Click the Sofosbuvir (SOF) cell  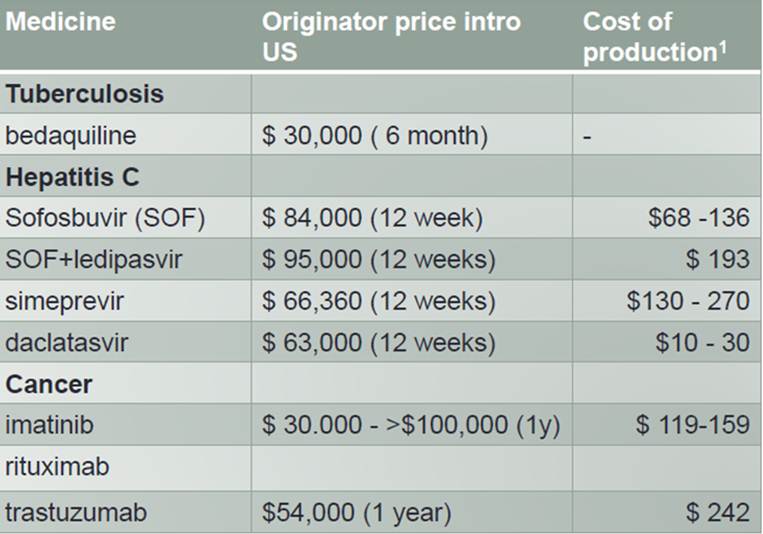pos(104,219)
